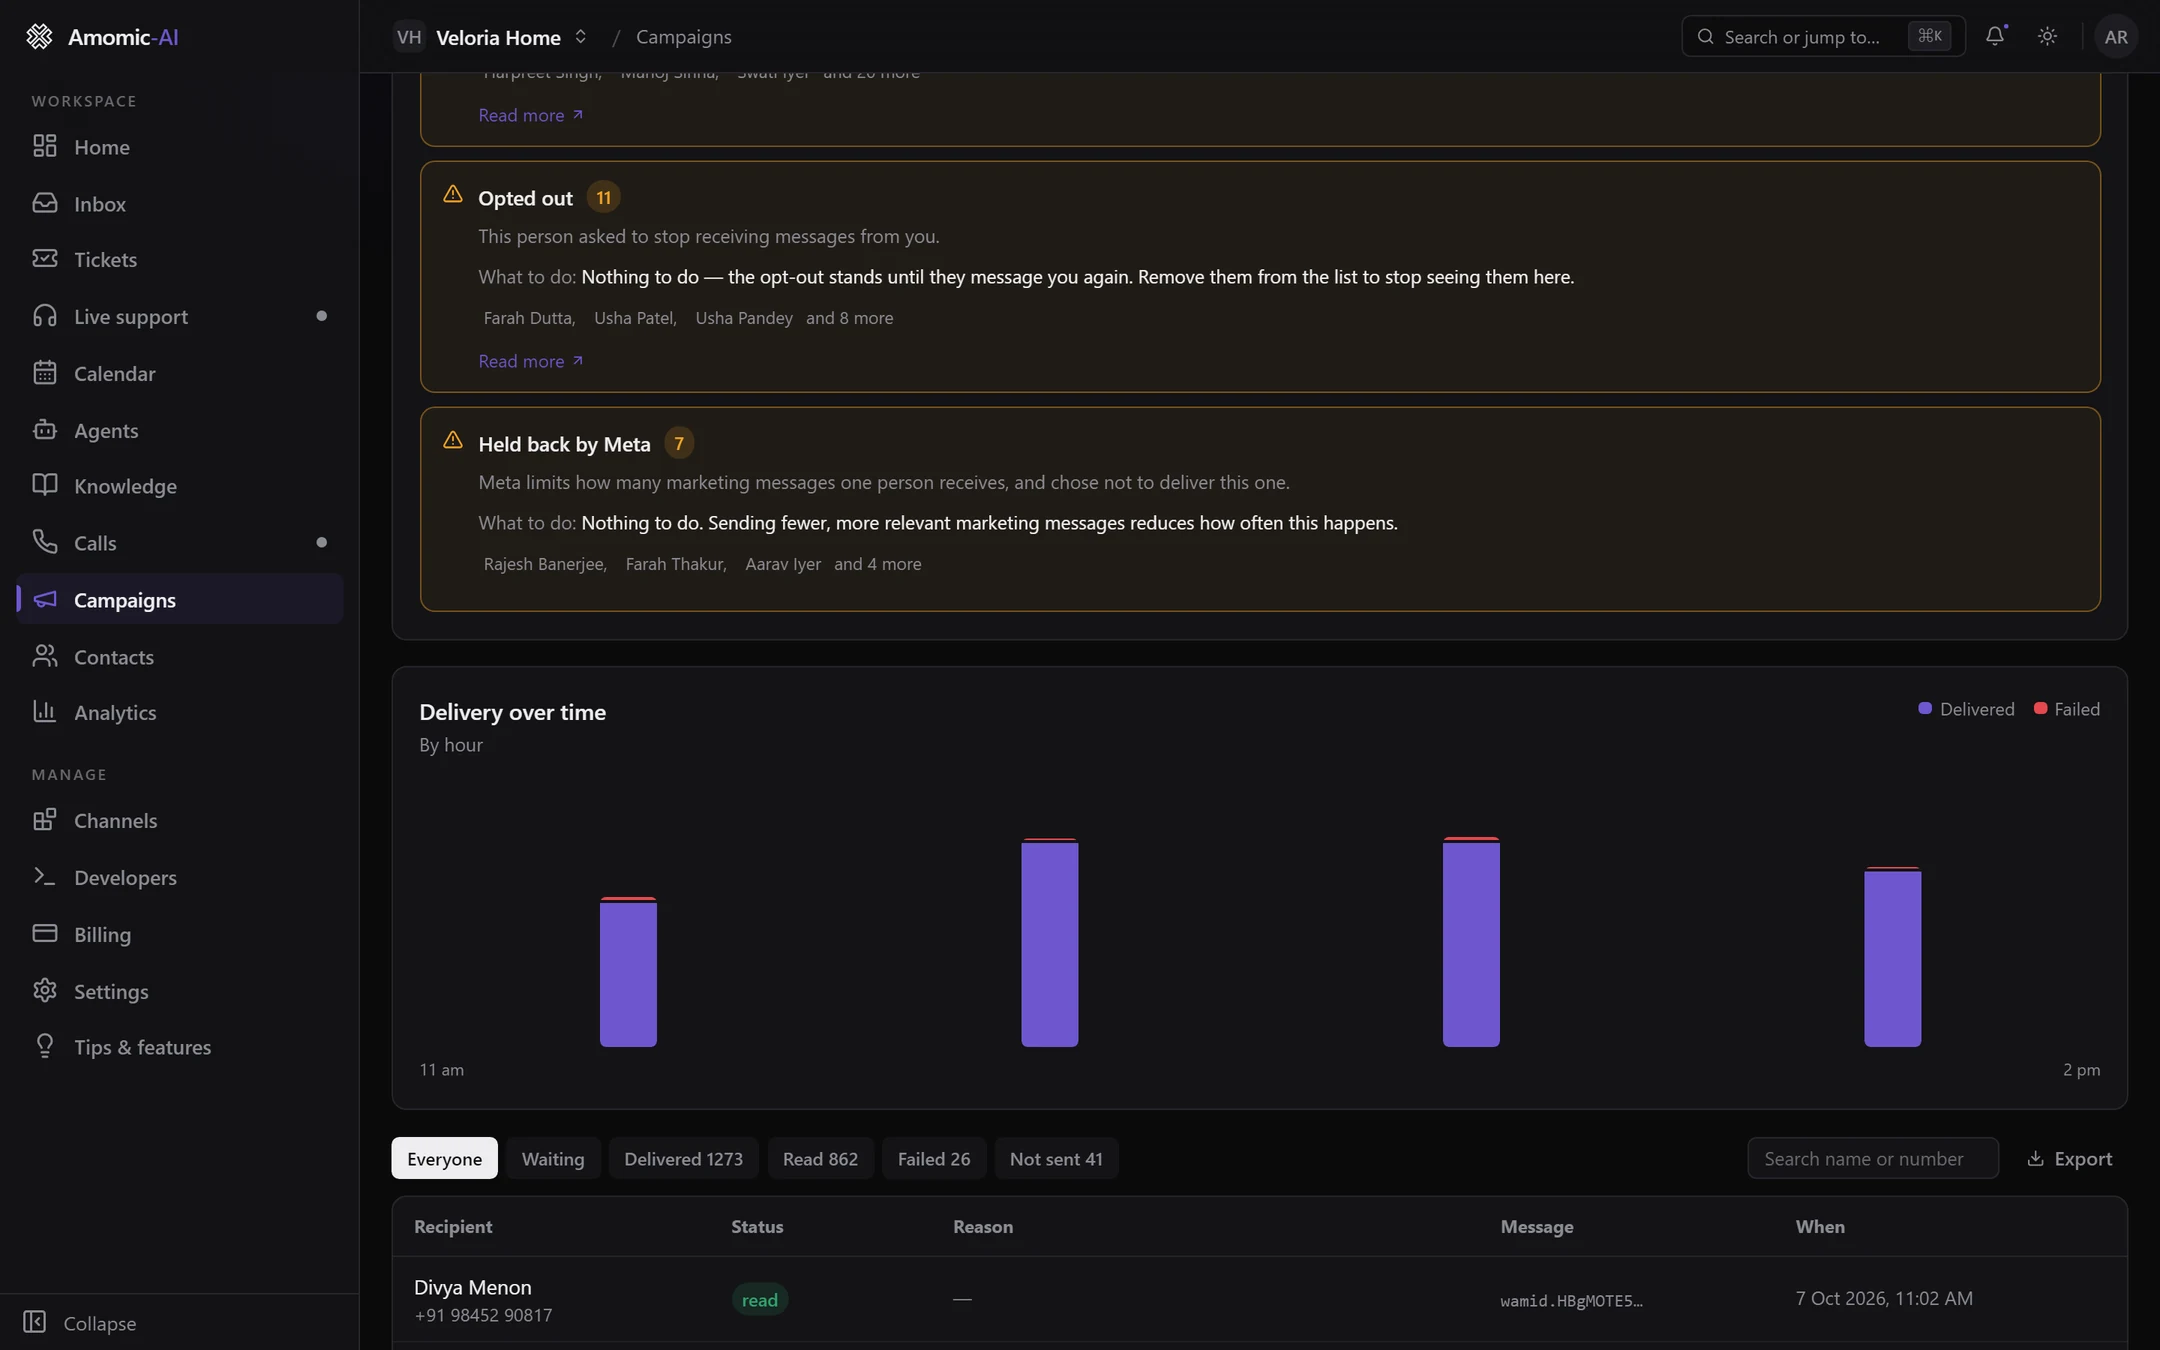Screen dimensions: 2160x1350
Task: Click Campaigns breadcrumb link
Action: point(683,37)
